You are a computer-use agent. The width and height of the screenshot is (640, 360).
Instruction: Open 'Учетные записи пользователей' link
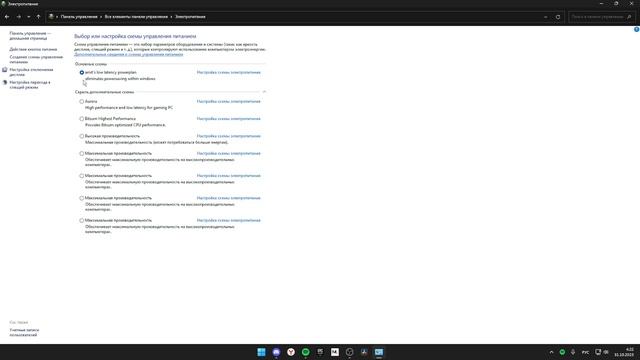tap(24, 332)
